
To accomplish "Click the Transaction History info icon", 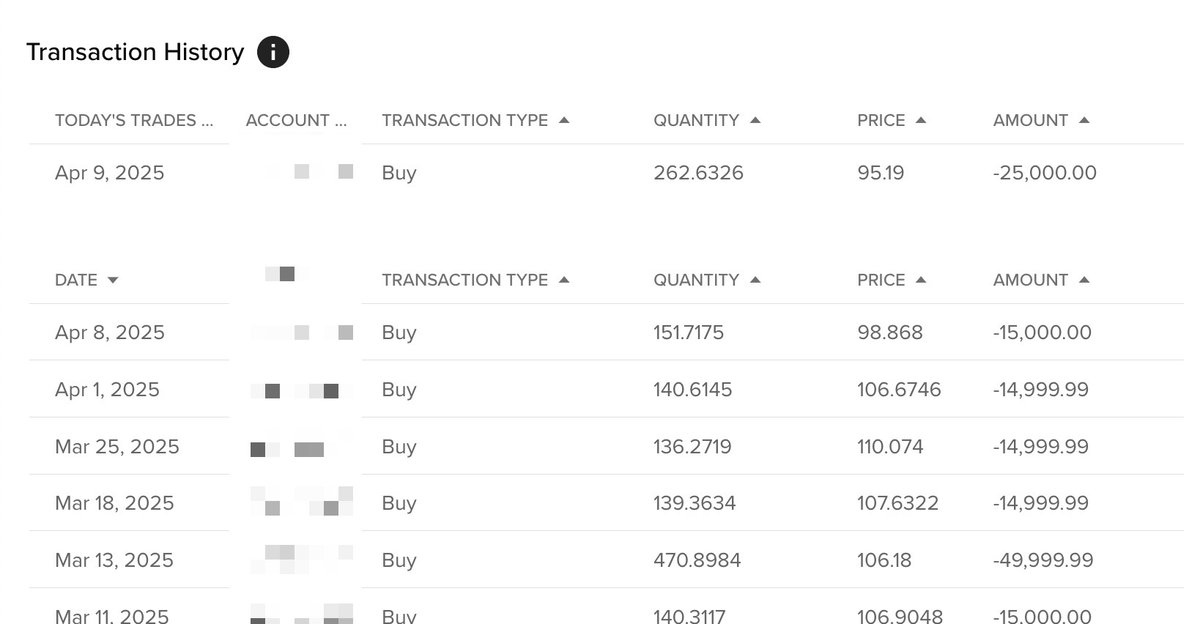I will (273, 52).
